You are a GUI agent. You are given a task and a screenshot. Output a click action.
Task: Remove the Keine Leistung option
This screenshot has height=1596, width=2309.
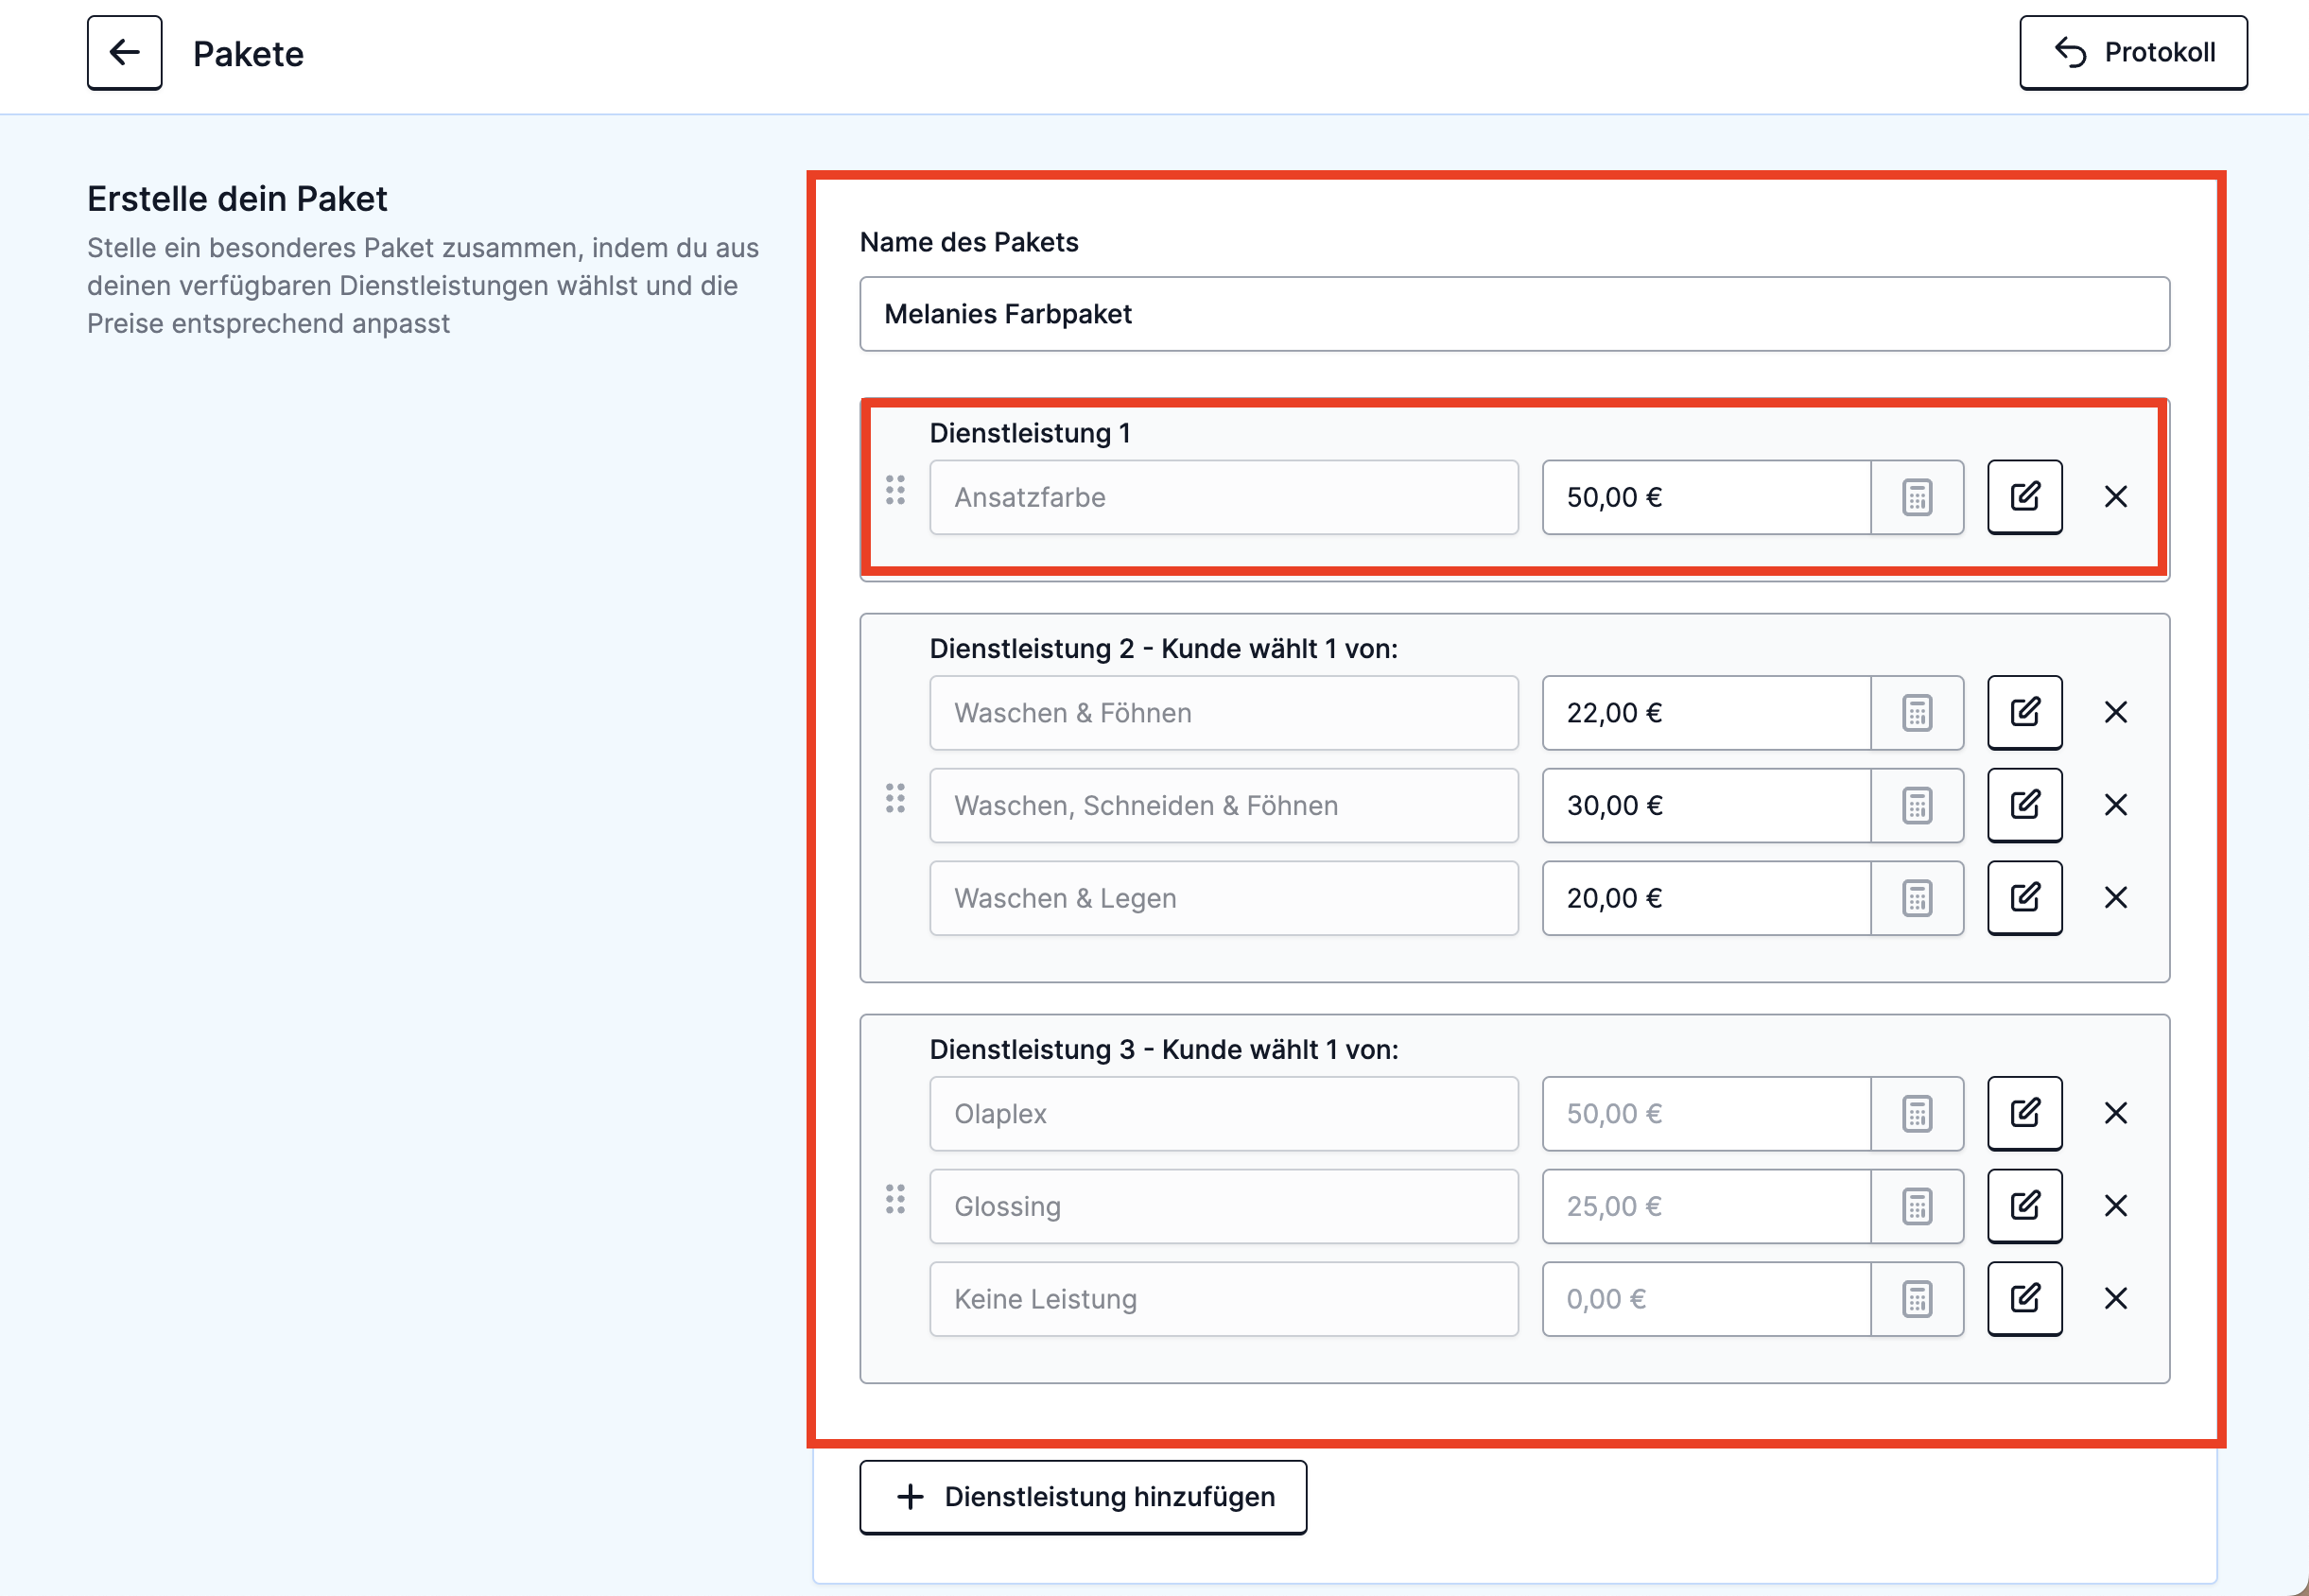pyautogui.click(x=2116, y=1299)
